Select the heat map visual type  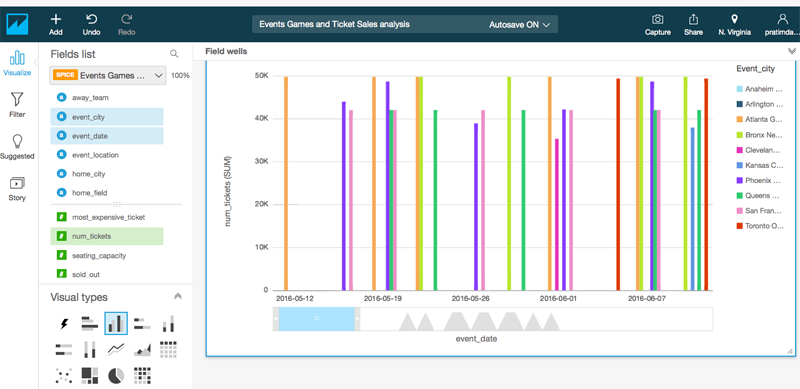point(142,376)
